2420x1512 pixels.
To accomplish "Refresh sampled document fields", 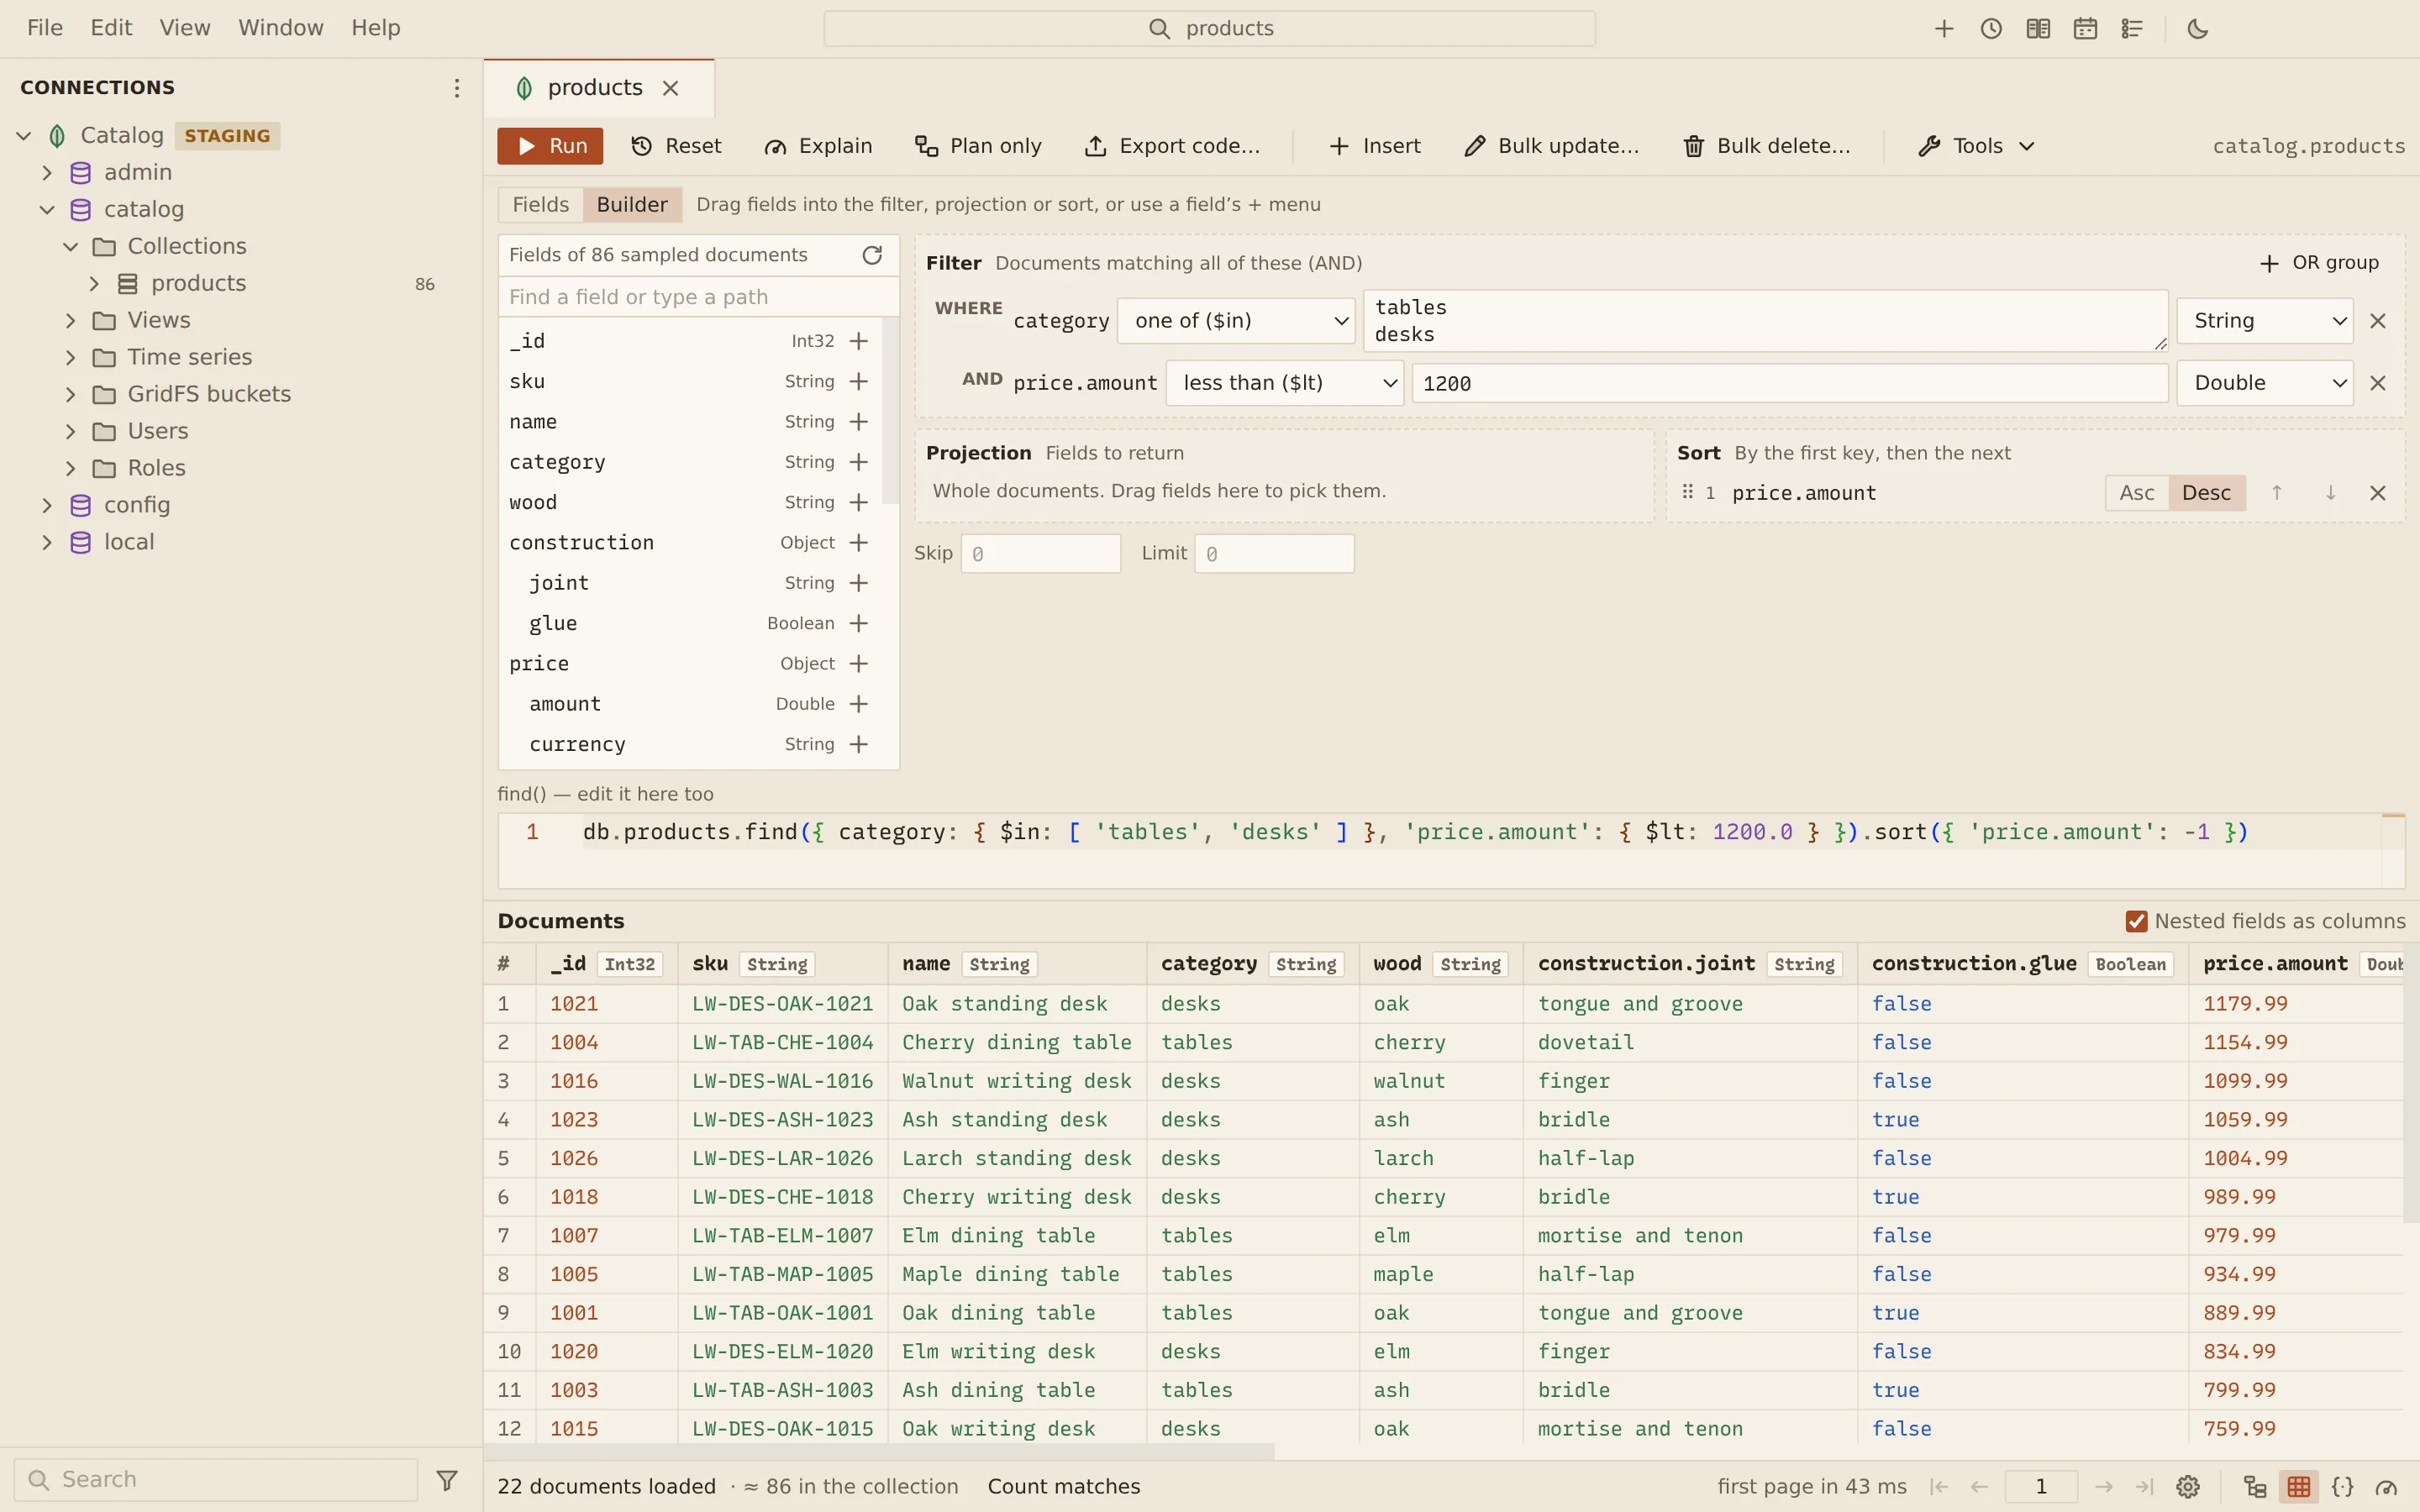I will pyautogui.click(x=872, y=255).
